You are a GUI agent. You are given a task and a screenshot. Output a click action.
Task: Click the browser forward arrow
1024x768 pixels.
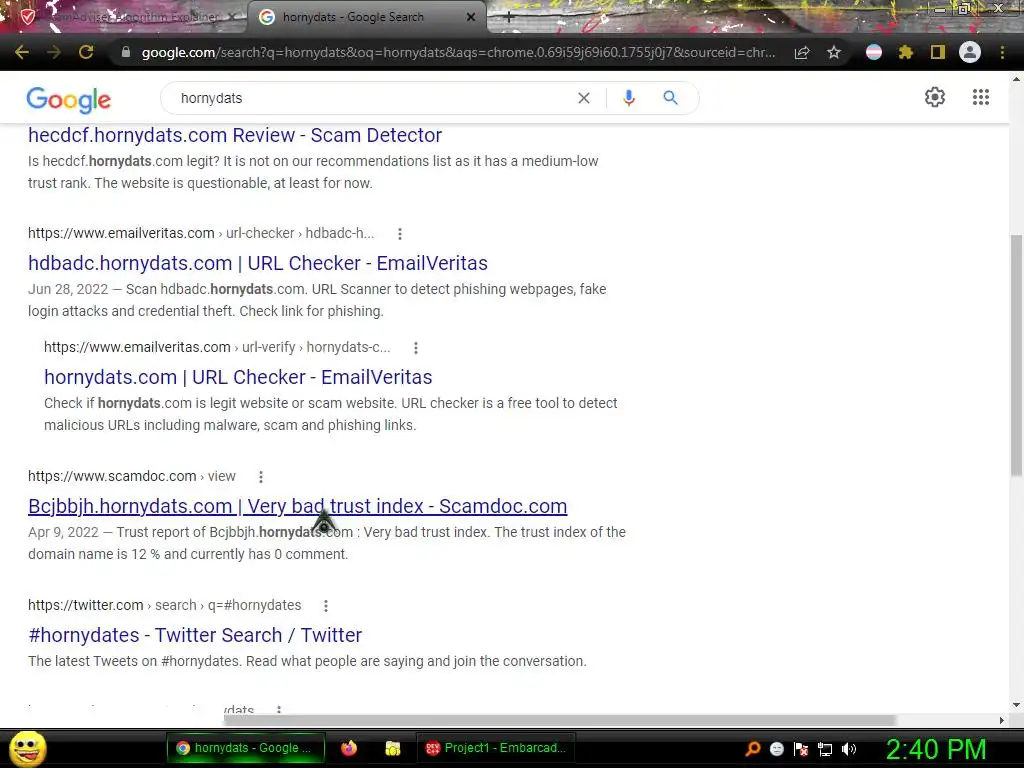coord(54,52)
